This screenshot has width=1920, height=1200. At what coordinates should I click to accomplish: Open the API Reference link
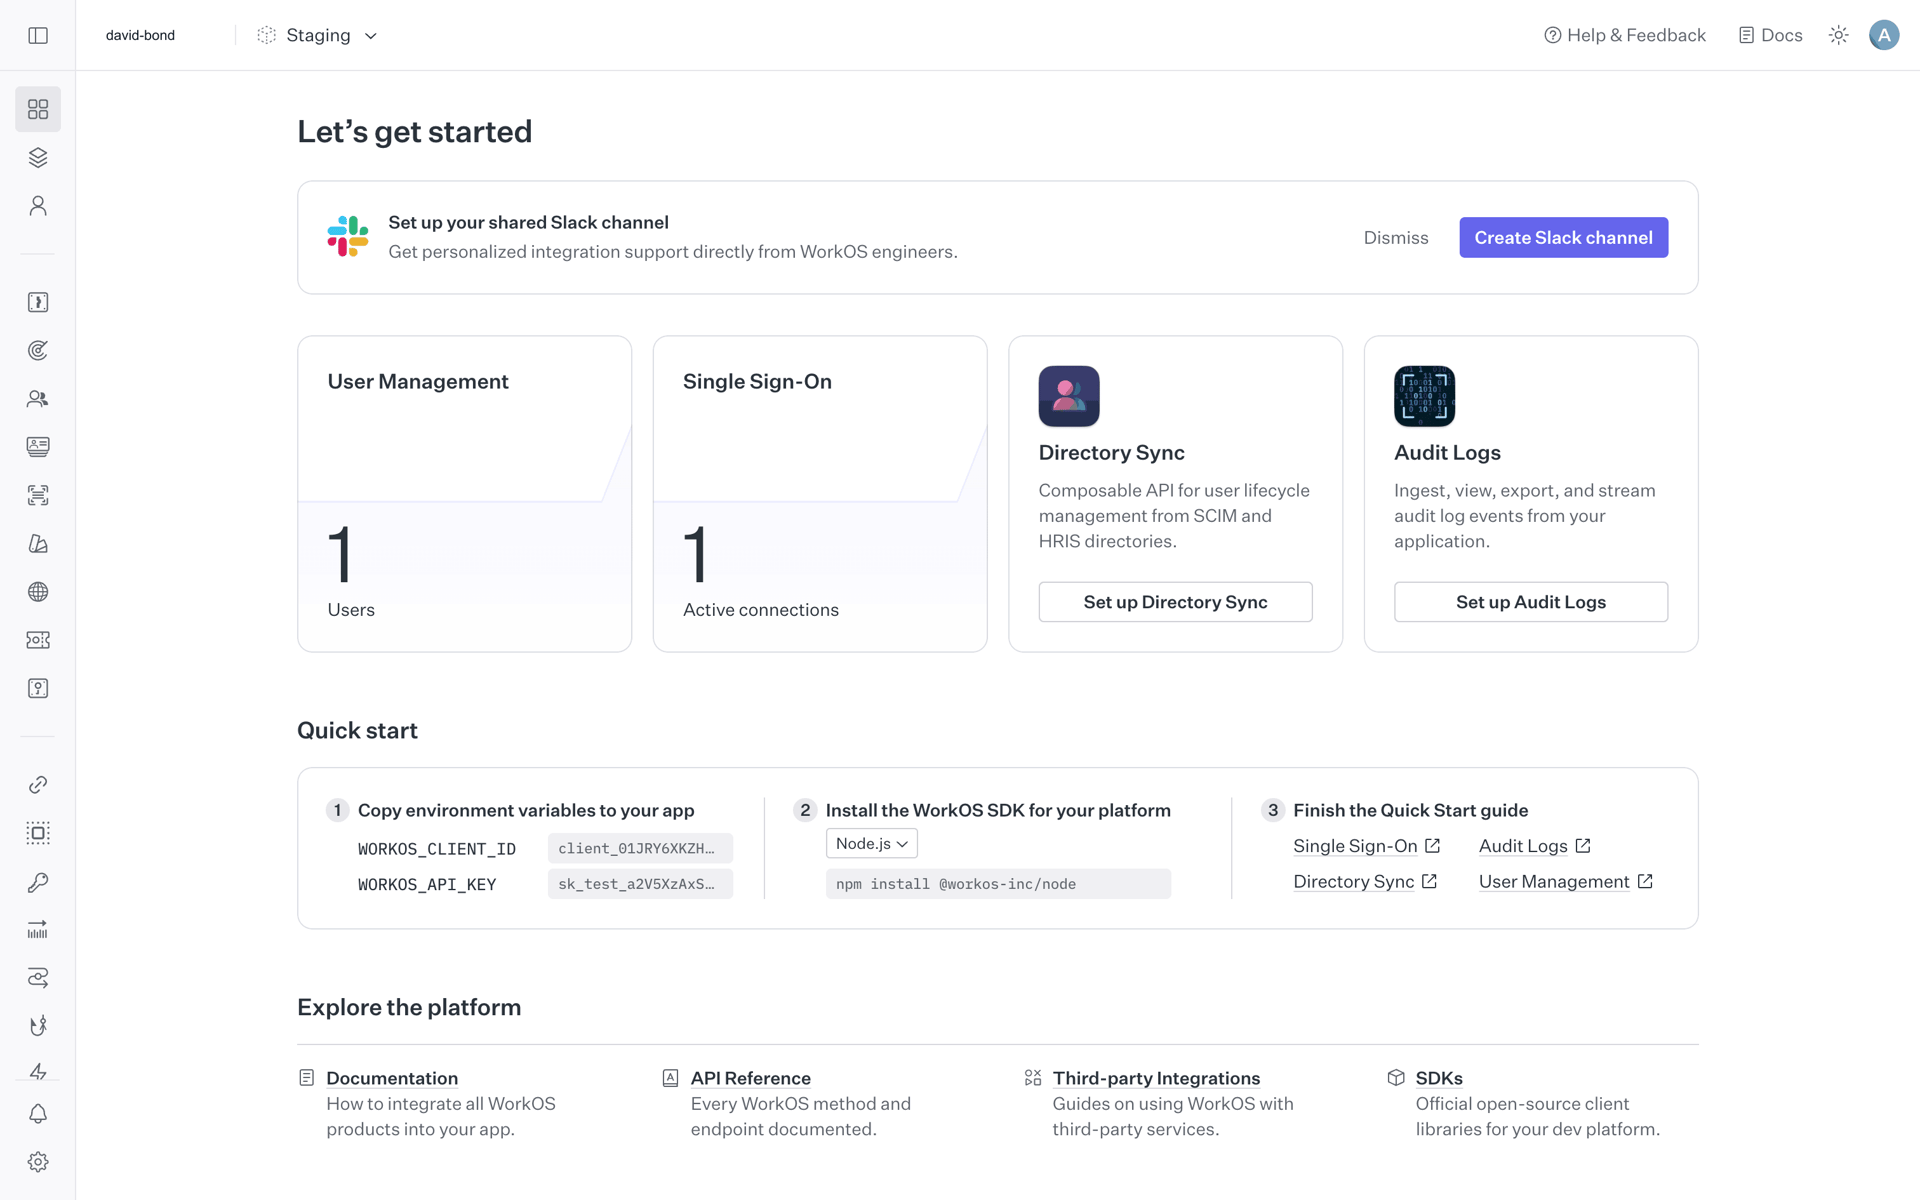pos(750,1078)
